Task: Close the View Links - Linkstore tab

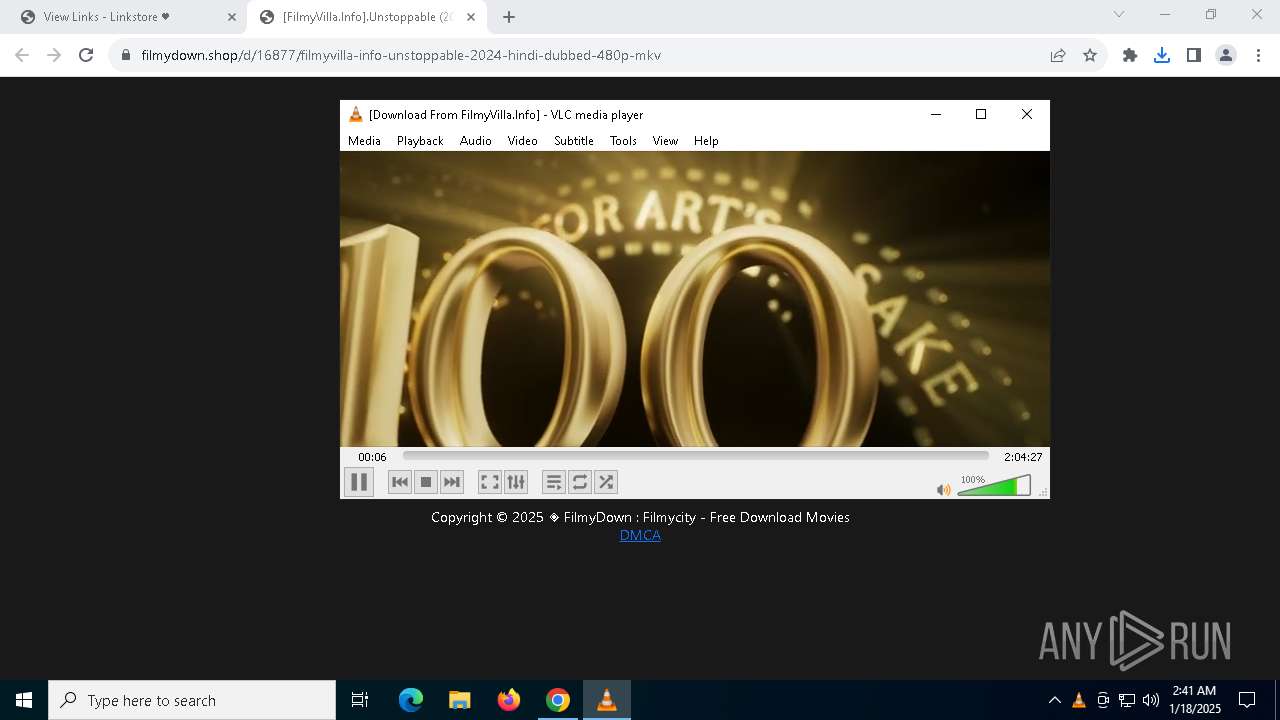Action: pos(232,17)
